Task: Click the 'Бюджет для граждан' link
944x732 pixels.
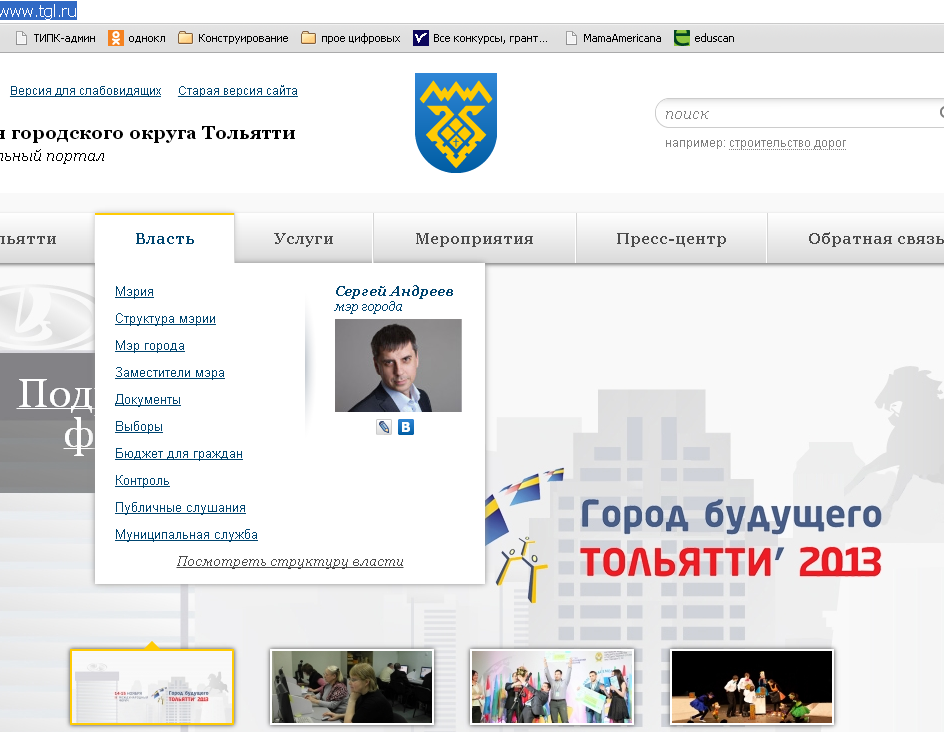Action: [179, 454]
